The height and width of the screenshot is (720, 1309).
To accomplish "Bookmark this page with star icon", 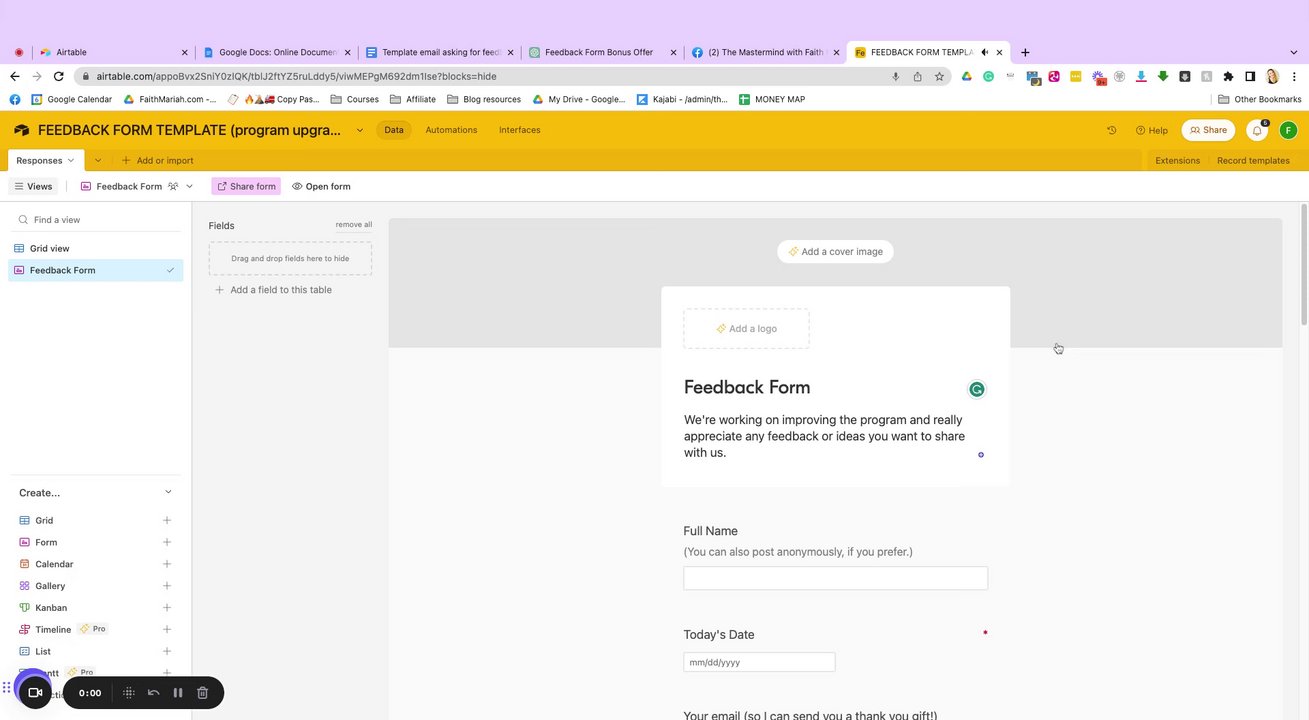I will 939,76.
